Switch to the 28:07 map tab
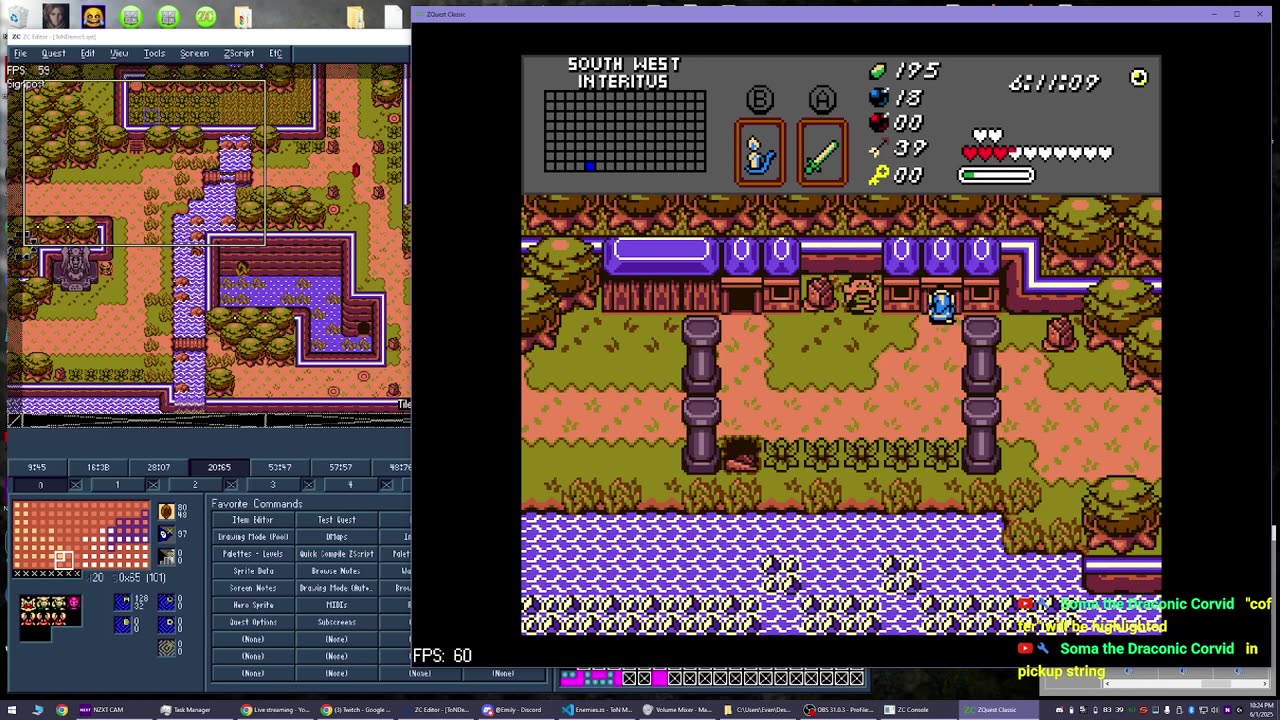Image resolution: width=1280 pixels, height=720 pixels. [158, 467]
